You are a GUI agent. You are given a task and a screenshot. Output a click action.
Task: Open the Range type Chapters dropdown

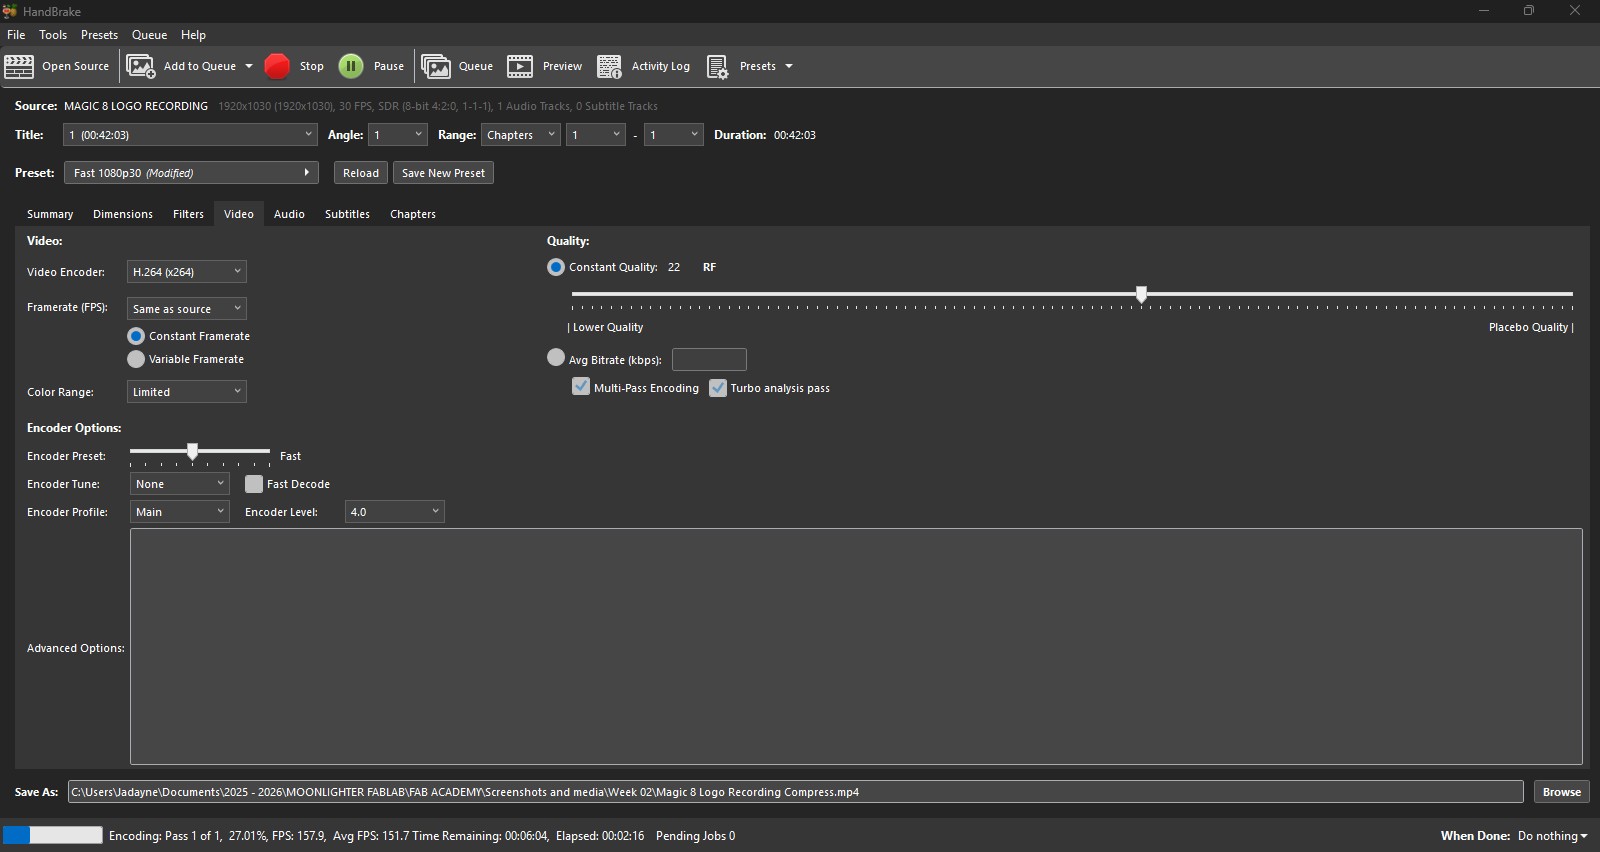click(x=521, y=135)
